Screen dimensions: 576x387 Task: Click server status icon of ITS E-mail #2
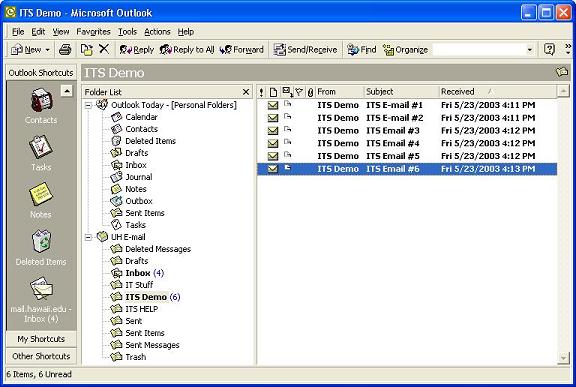[287, 117]
